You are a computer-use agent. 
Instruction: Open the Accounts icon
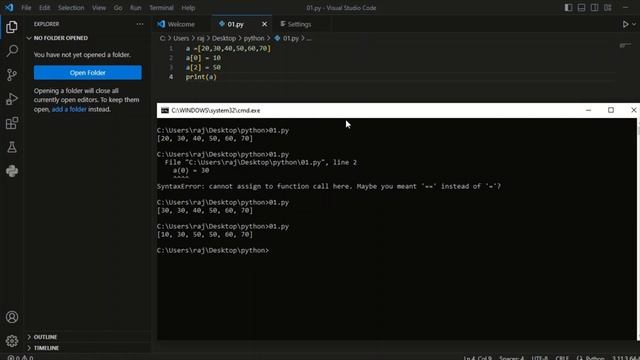click(12, 317)
